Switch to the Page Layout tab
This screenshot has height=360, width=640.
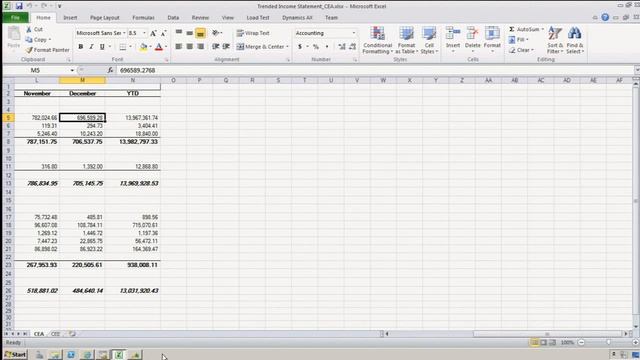click(x=105, y=18)
